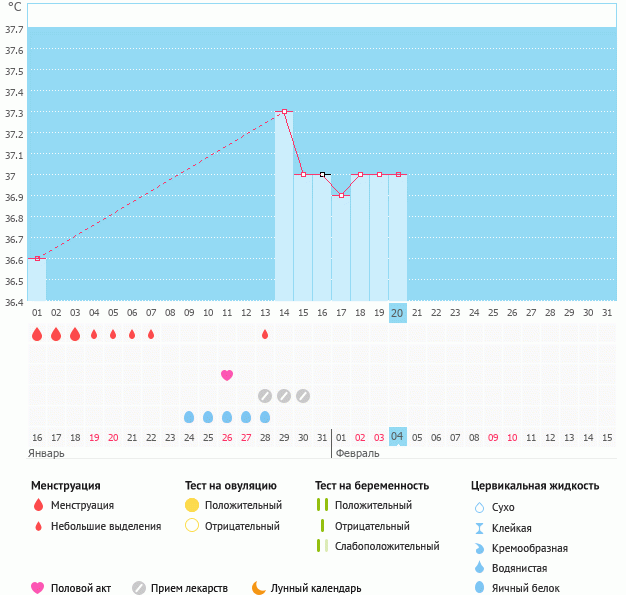This screenshot has height=595, width=626.
Task: Click the 37.7 axis value
Action: tap(14, 29)
